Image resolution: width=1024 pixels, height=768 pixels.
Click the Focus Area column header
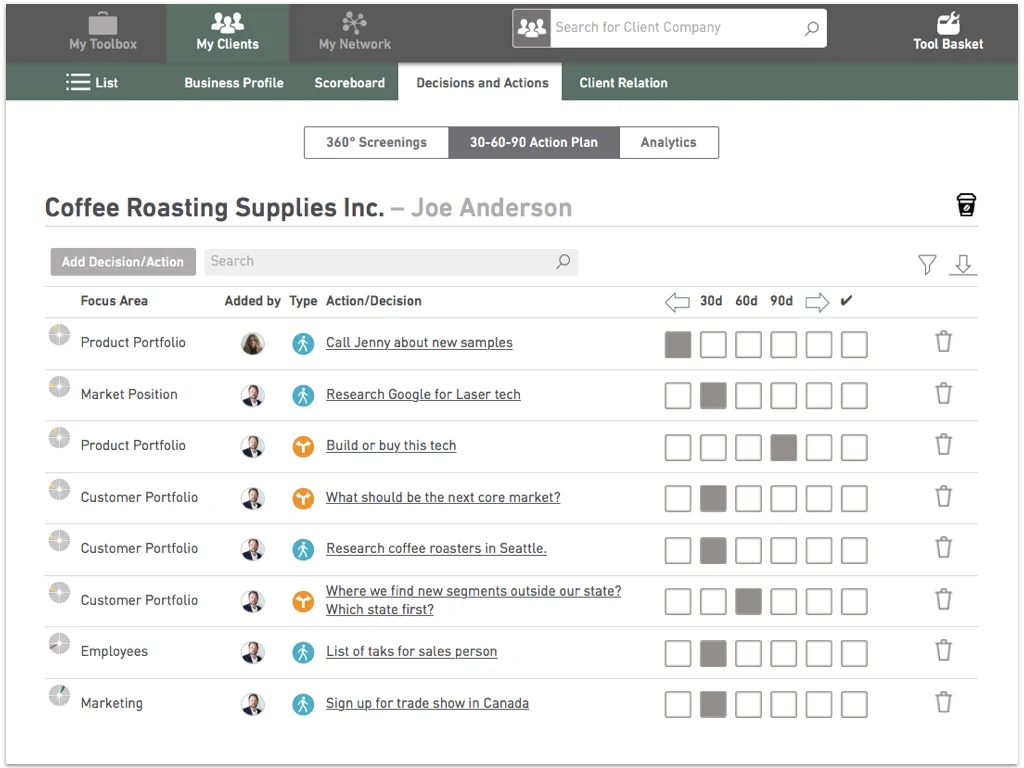pyautogui.click(x=114, y=301)
